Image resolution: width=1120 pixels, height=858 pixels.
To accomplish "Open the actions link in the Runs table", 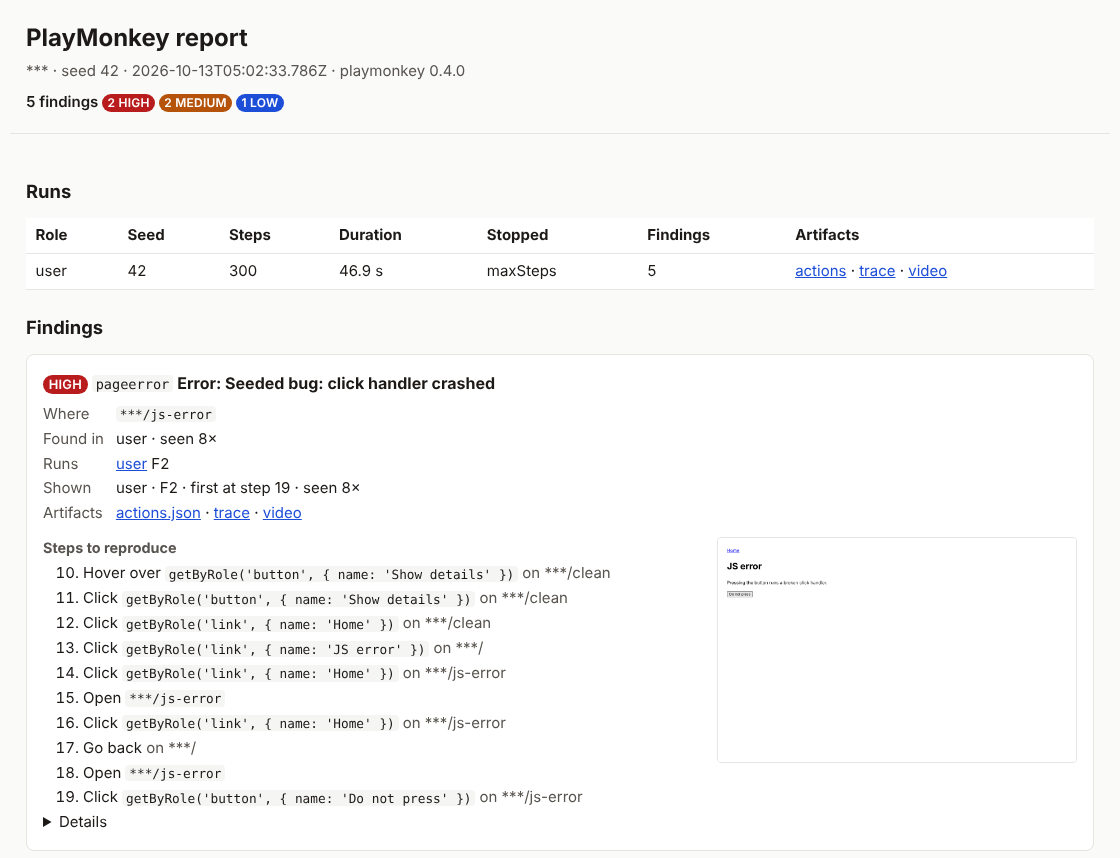I will [820, 271].
